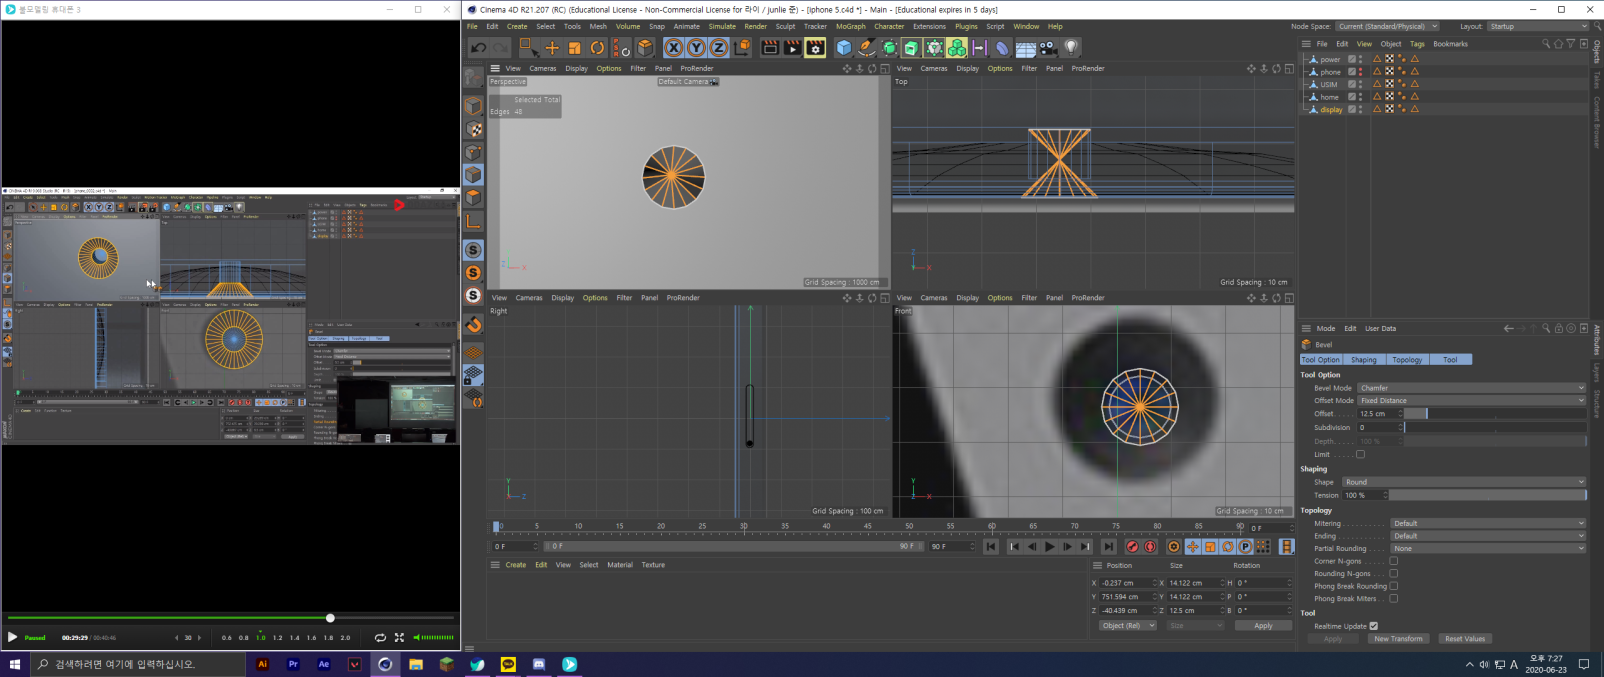
Task: Switch to Model mode in left palette
Action: tap(474, 107)
